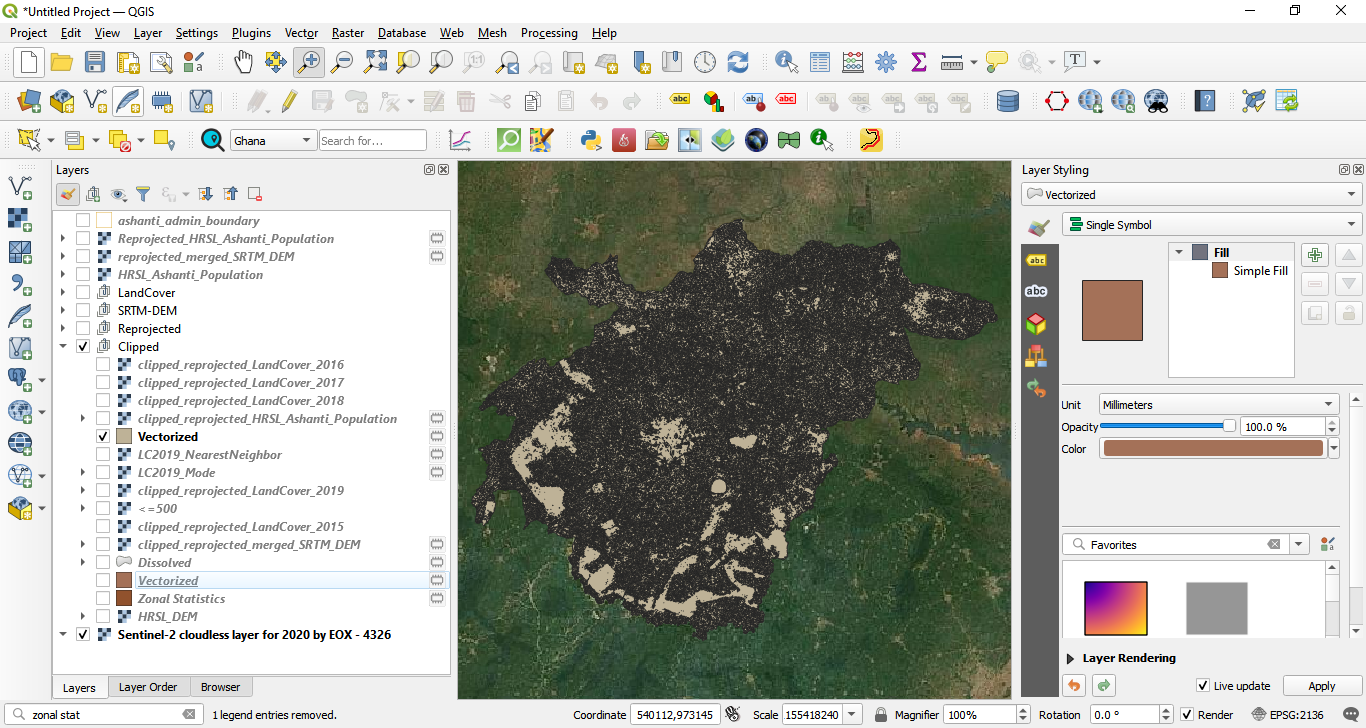Collapse the Clipped group tree
1366x728 pixels.
(x=63, y=347)
